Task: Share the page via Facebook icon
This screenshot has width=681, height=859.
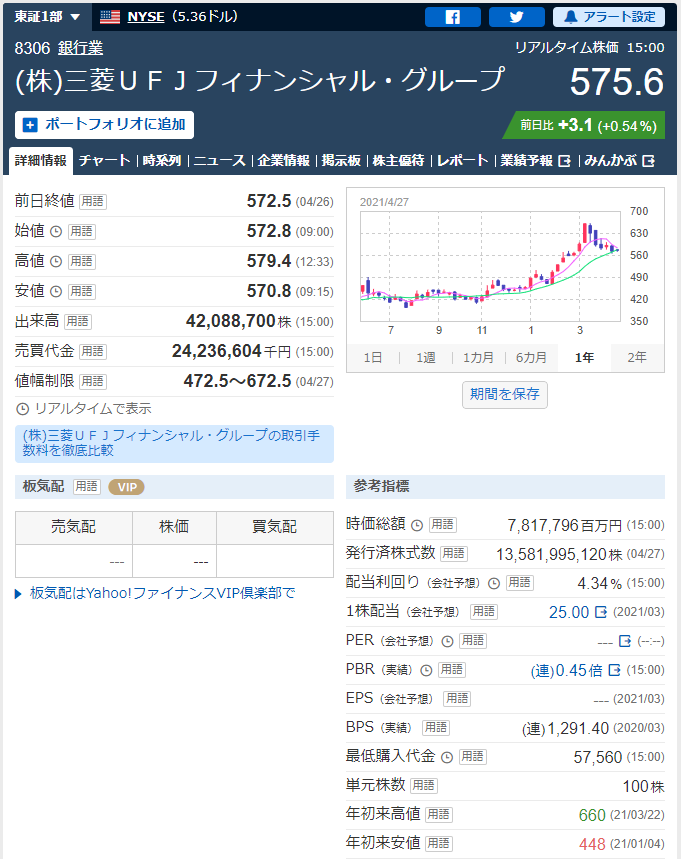Action: [x=453, y=17]
